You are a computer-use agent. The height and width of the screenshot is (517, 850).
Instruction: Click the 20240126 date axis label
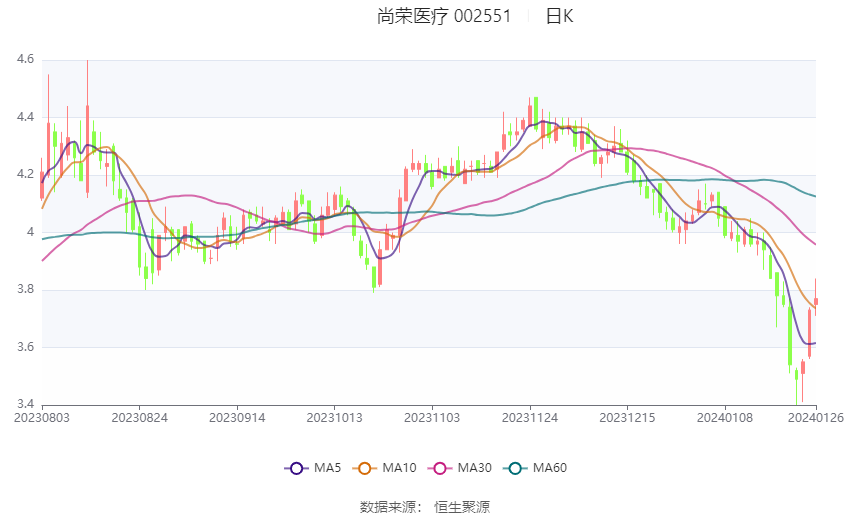pos(816,418)
